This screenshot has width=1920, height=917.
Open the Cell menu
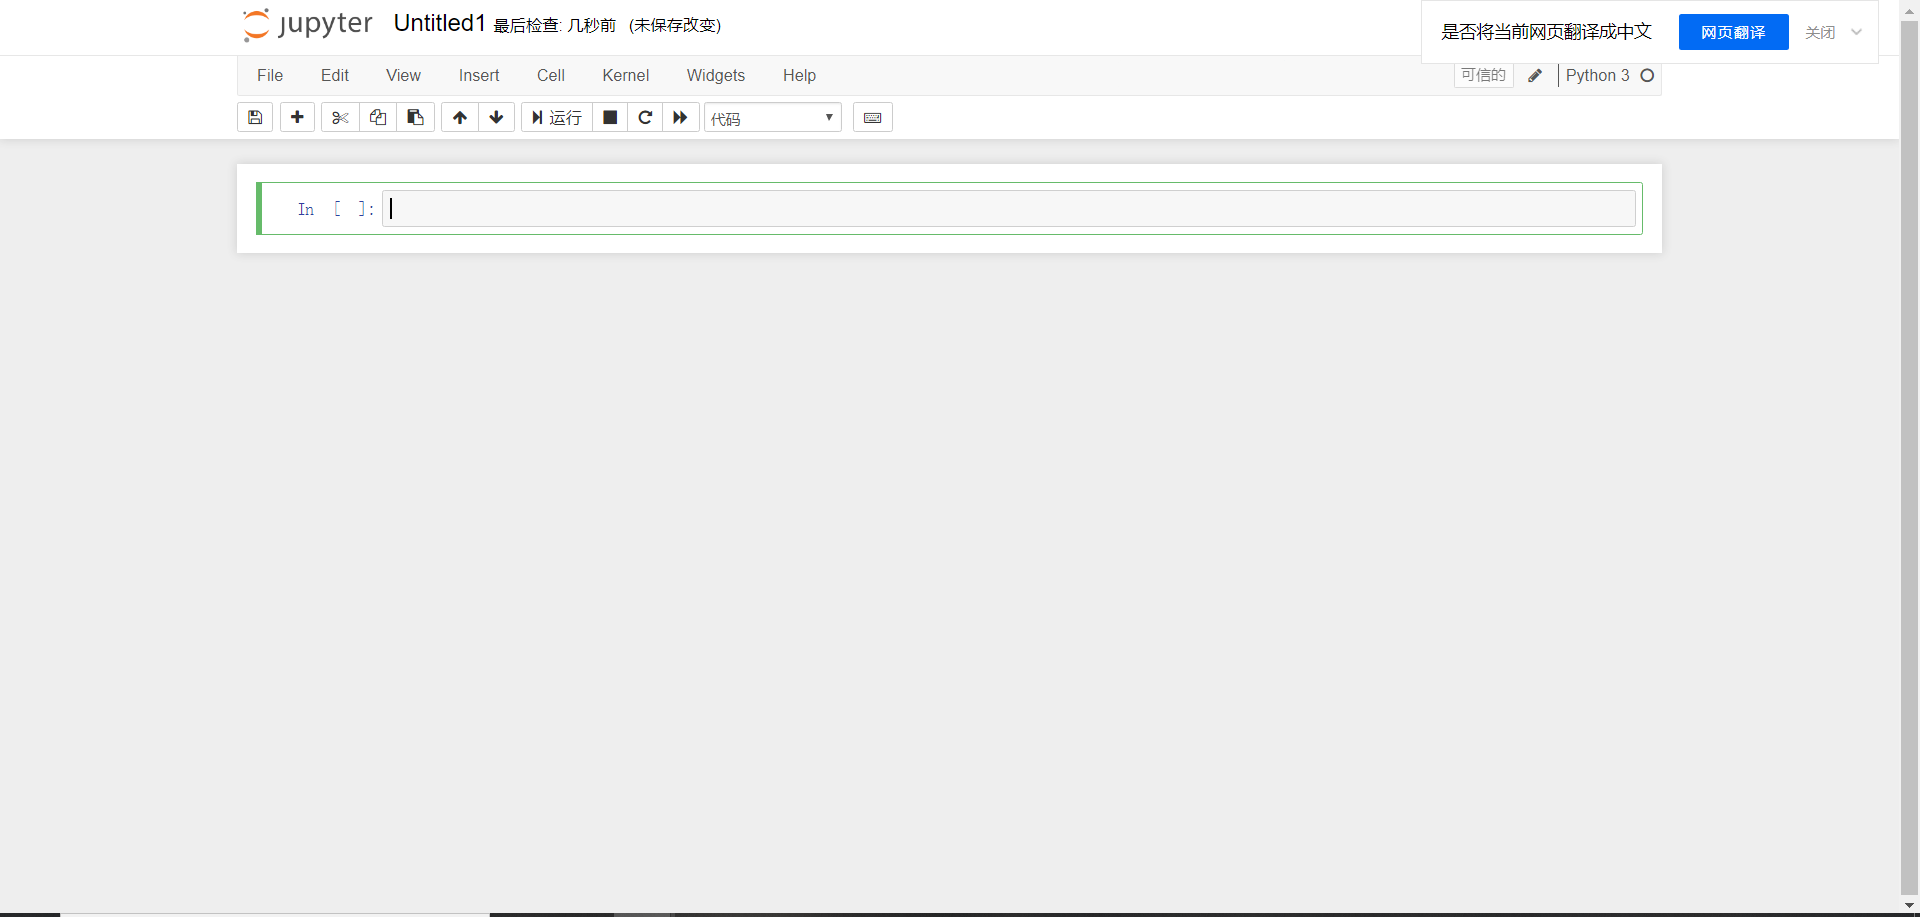coord(551,76)
